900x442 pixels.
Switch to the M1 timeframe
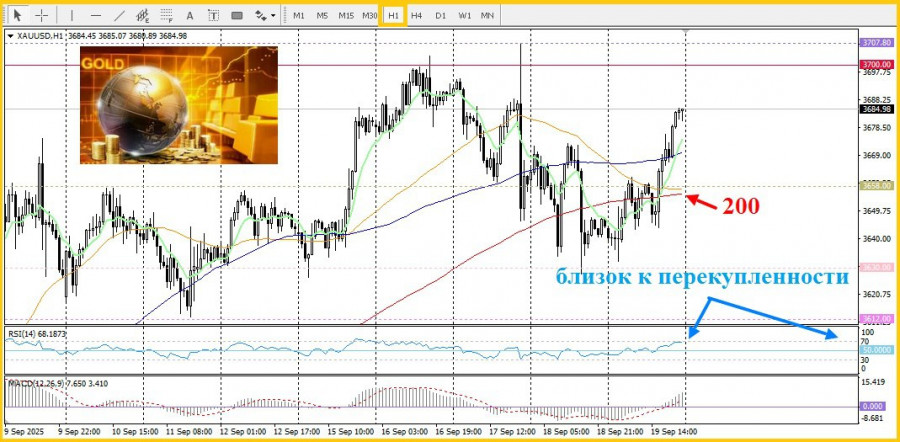[x=299, y=15]
